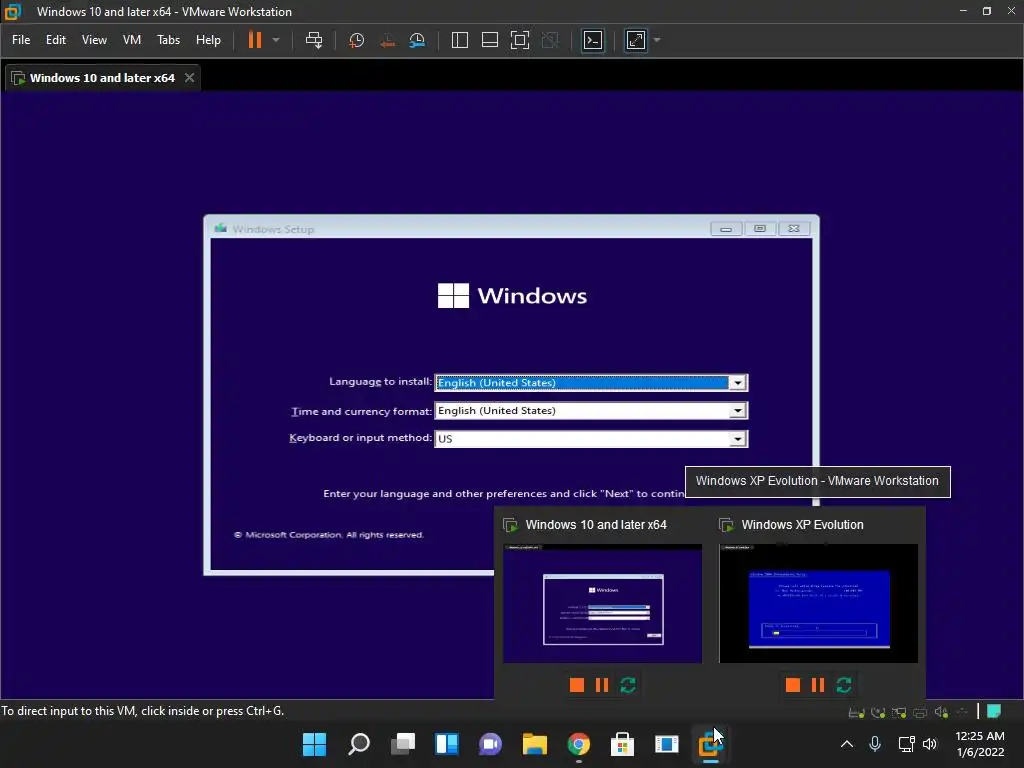Open Task View from taskbar
Screen dimensions: 1024x768
[x=403, y=744]
